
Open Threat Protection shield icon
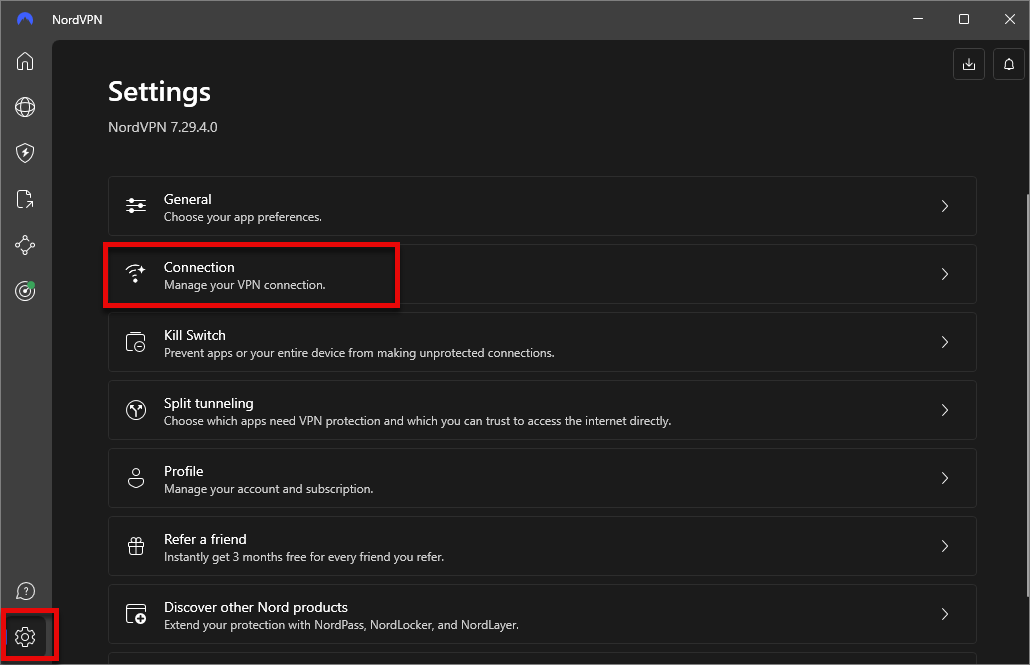(25, 153)
